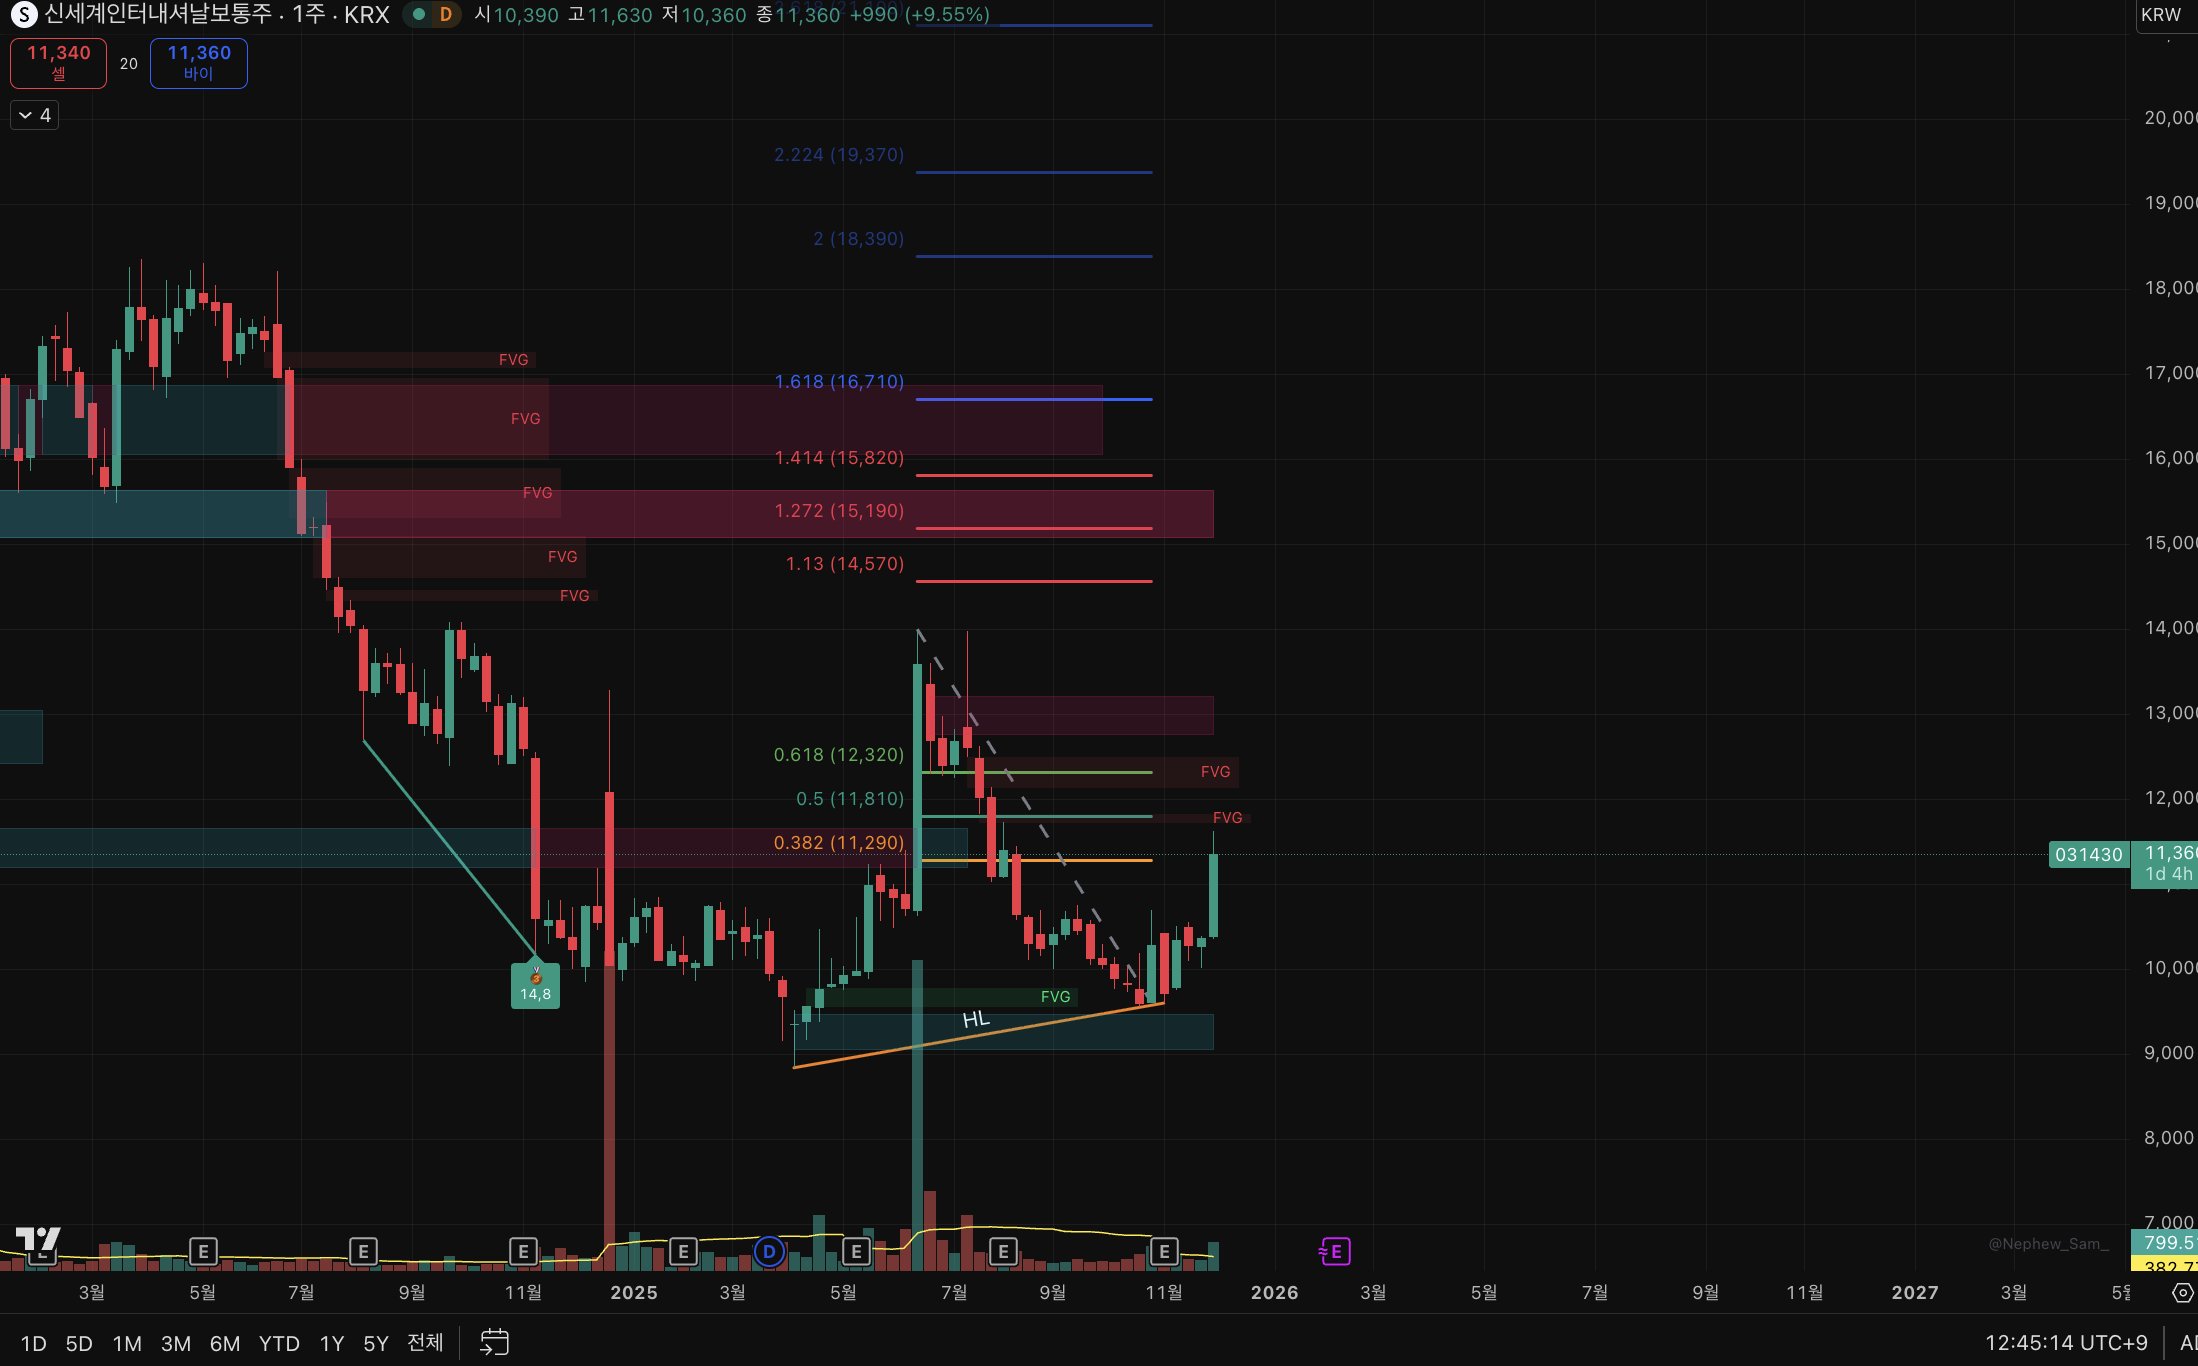2198x1366 pixels.
Task: Click the 12:45:14 UTC+9 timezone clock
Action: (2066, 1343)
